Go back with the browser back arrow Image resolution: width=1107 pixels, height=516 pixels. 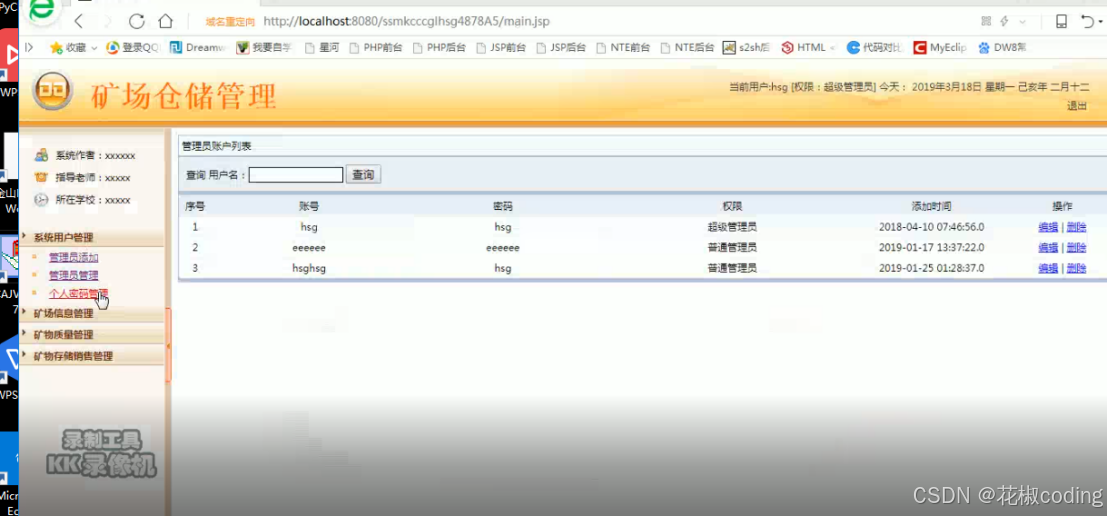[79, 21]
